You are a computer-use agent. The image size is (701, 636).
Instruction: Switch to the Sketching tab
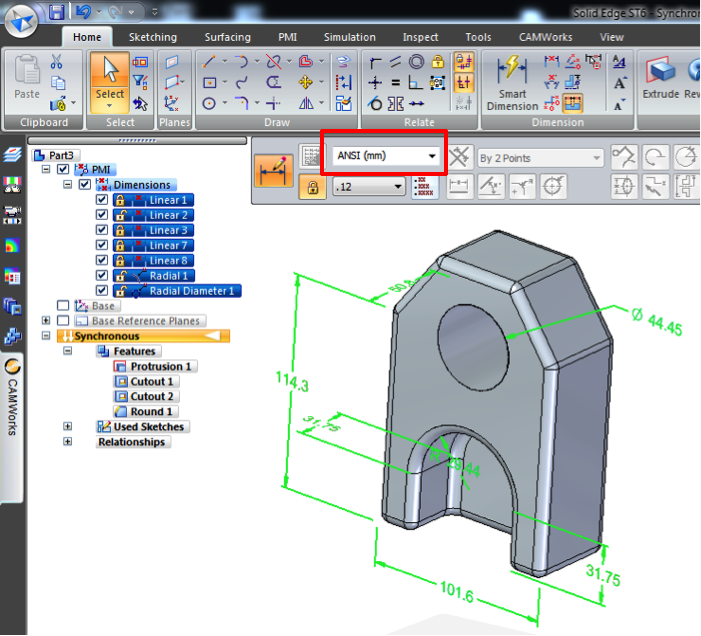[153, 37]
